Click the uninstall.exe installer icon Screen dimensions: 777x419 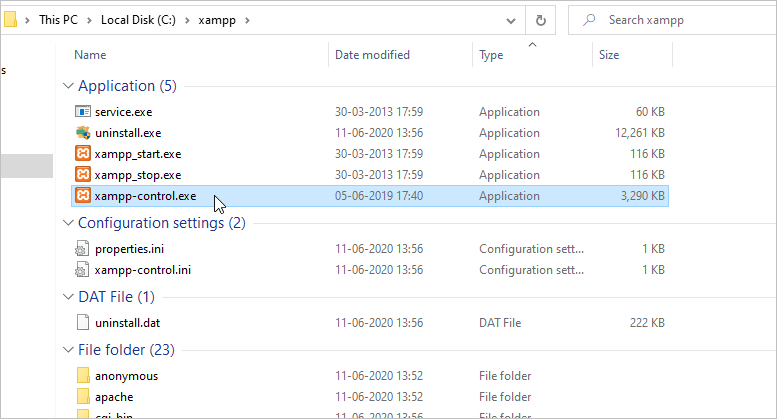click(x=83, y=133)
